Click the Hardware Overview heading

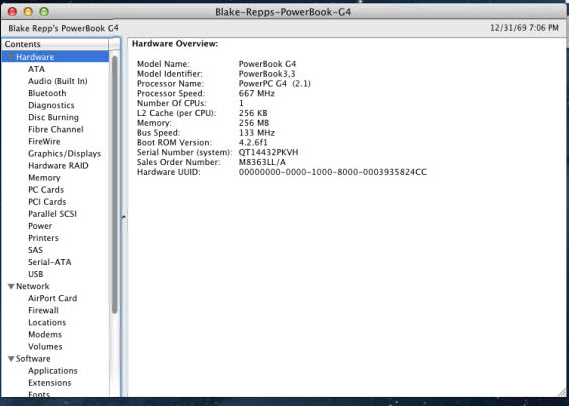(175, 44)
